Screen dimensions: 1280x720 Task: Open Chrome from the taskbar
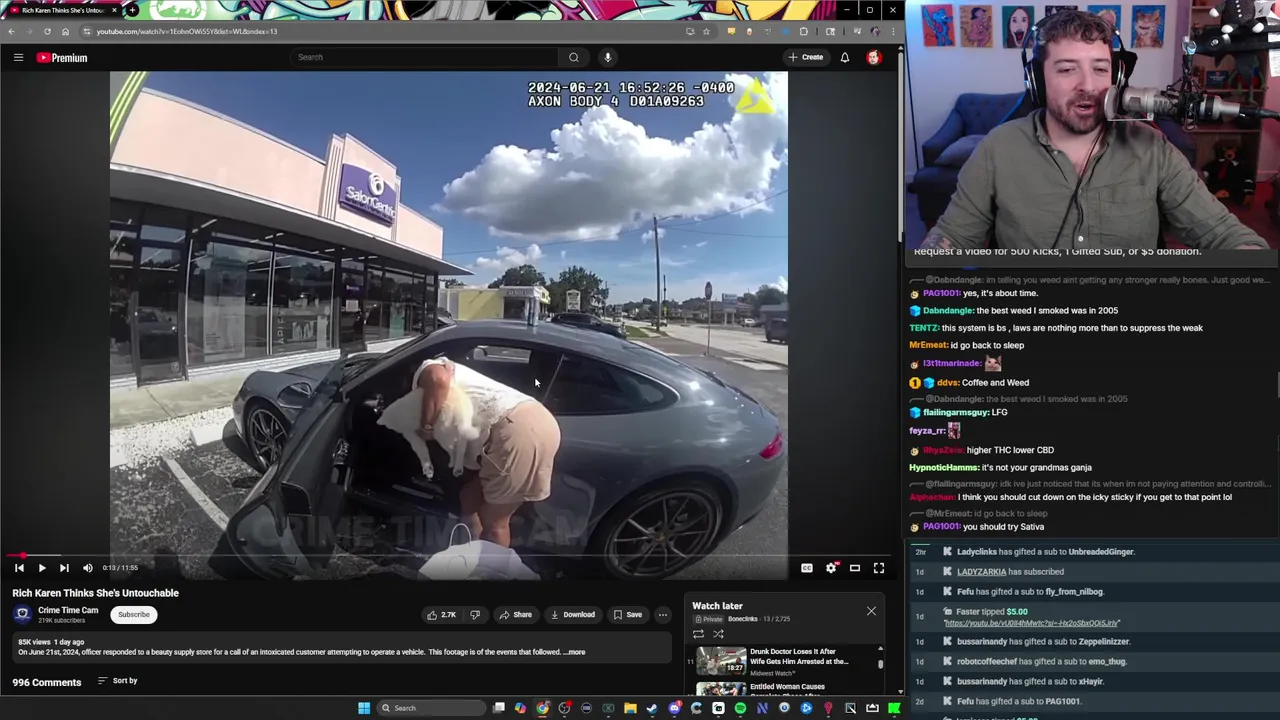[542, 708]
